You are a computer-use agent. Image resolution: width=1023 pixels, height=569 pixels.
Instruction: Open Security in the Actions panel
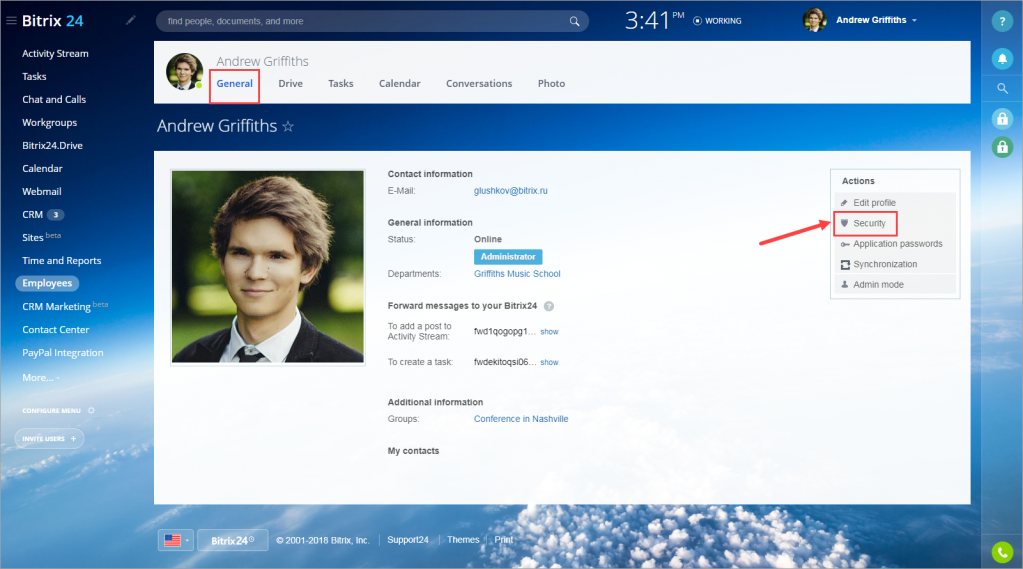click(869, 223)
